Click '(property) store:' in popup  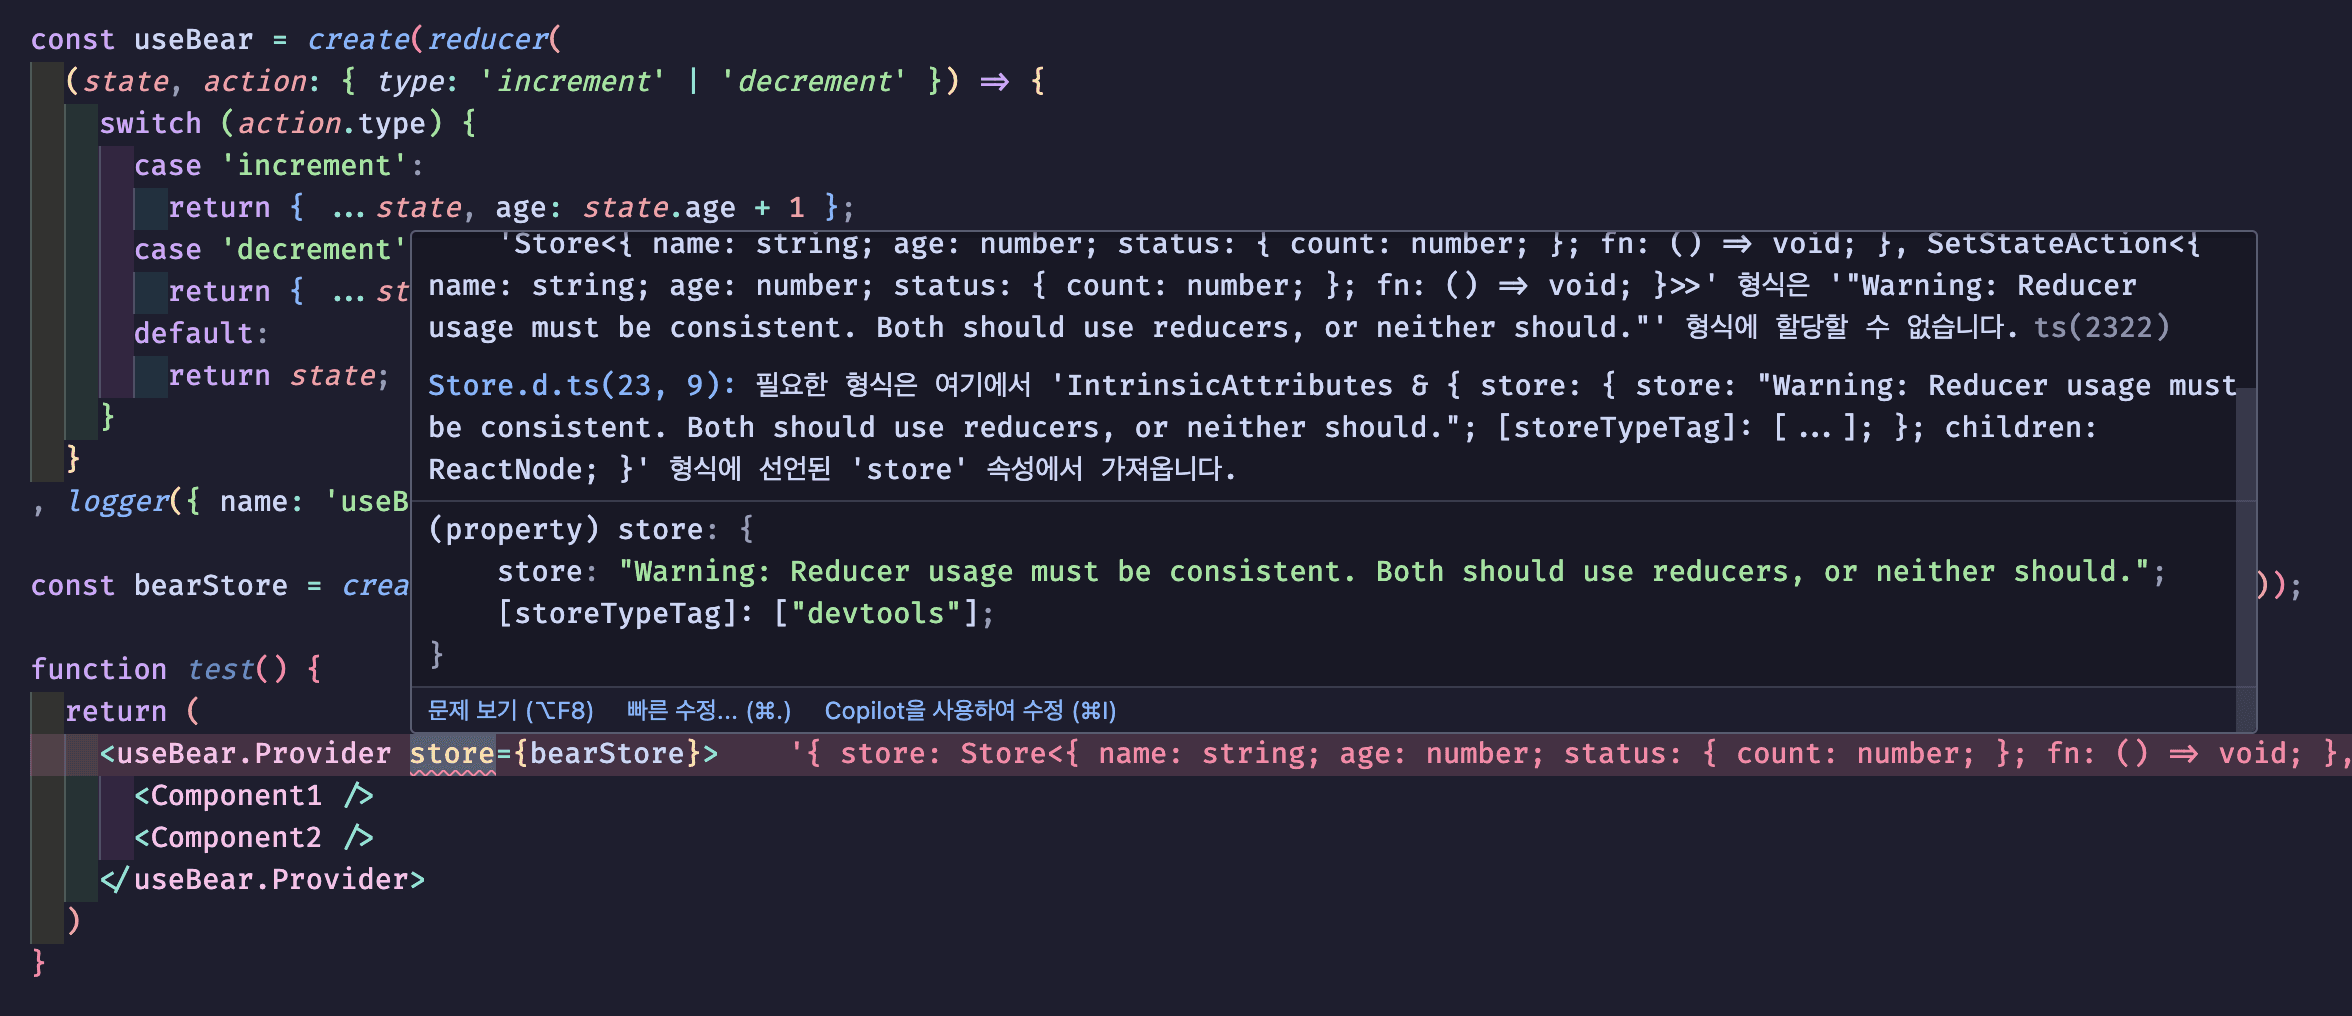pyautogui.click(x=573, y=530)
